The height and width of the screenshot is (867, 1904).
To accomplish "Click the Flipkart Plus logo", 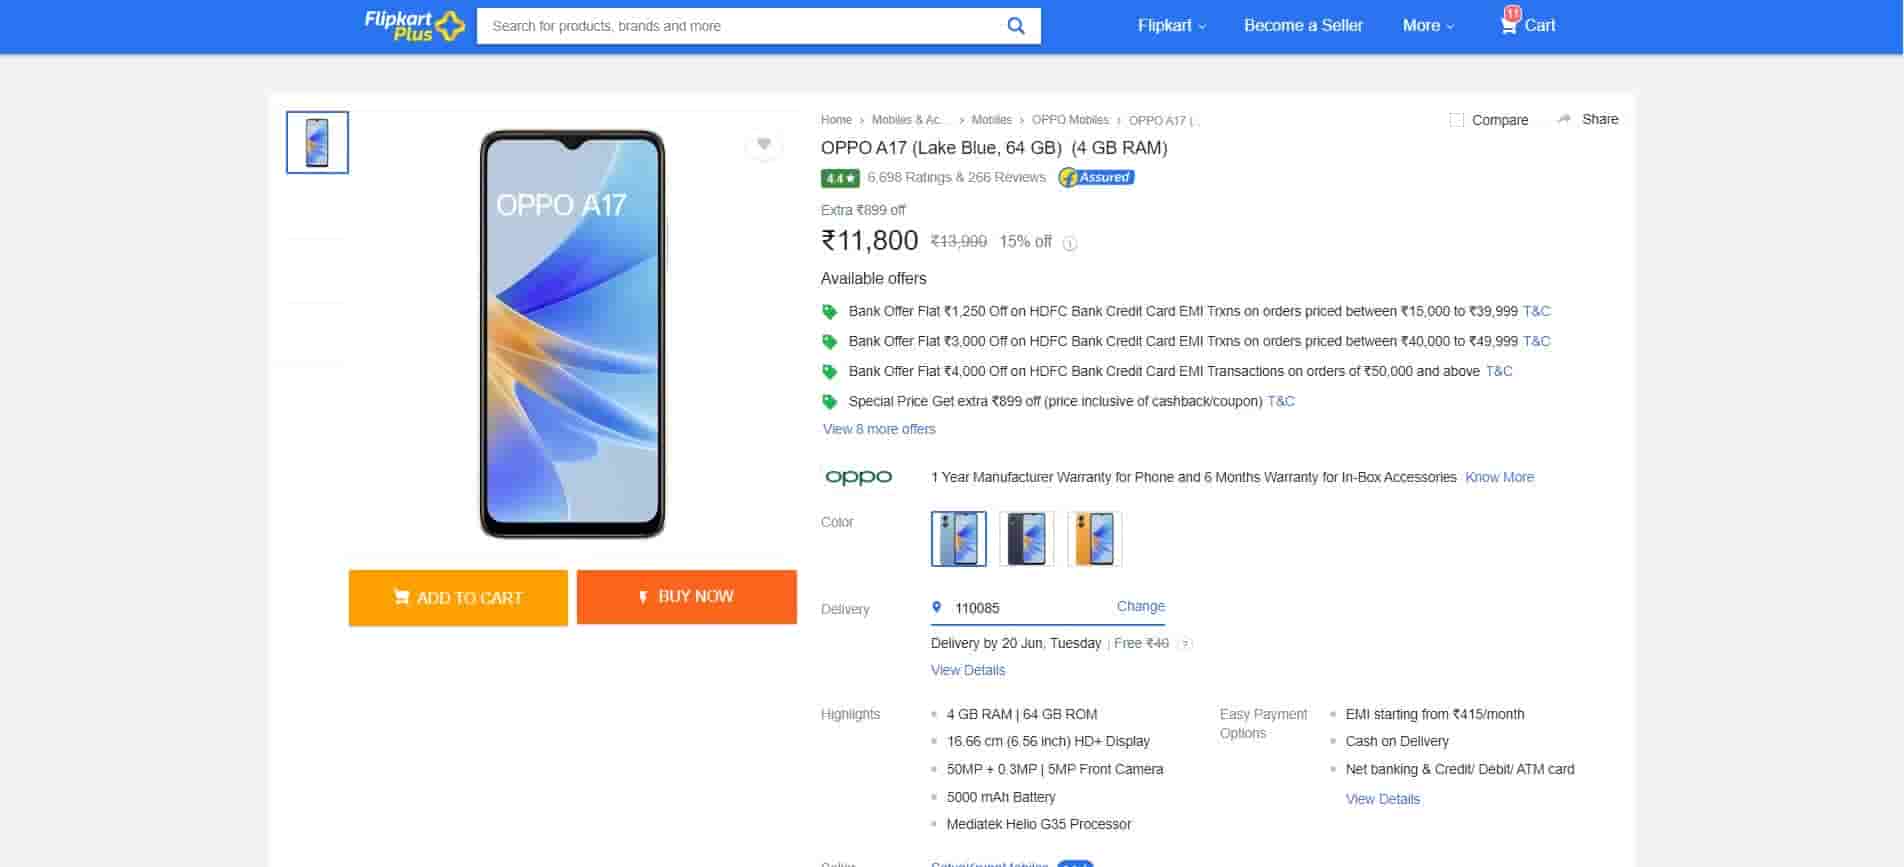I will coord(414,26).
